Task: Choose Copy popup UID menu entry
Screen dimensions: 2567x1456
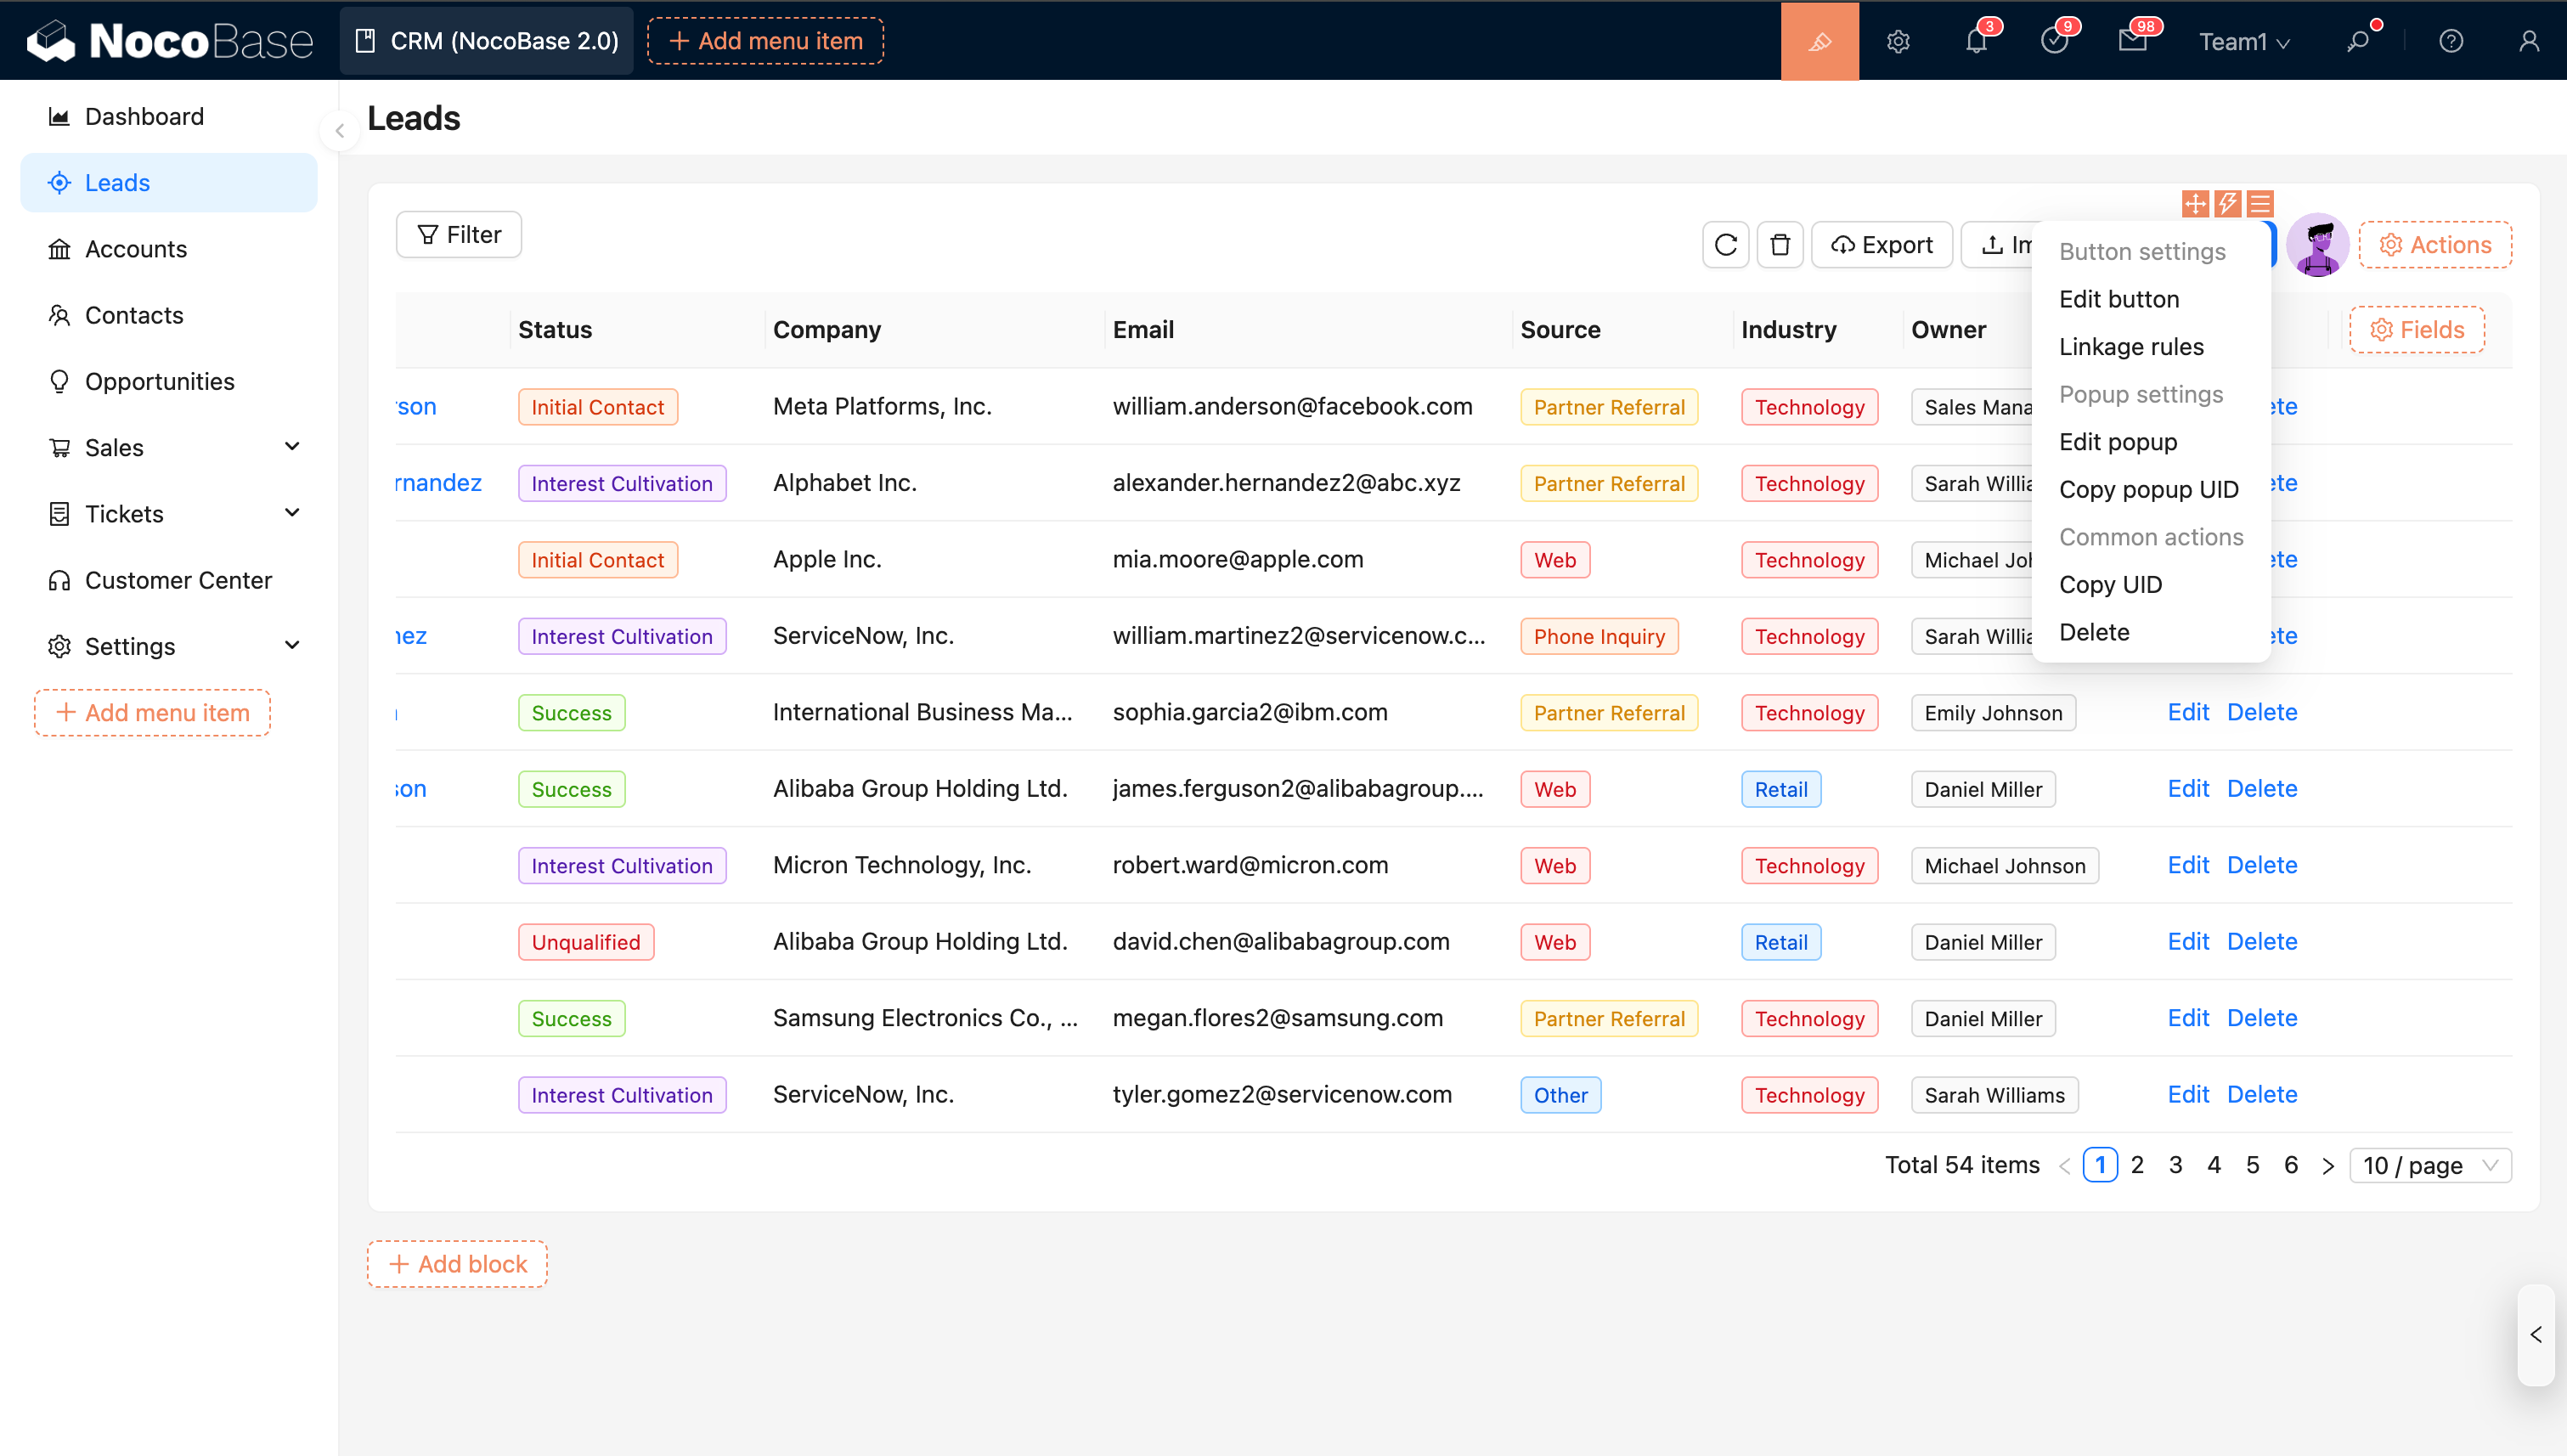Action: [2148, 489]
